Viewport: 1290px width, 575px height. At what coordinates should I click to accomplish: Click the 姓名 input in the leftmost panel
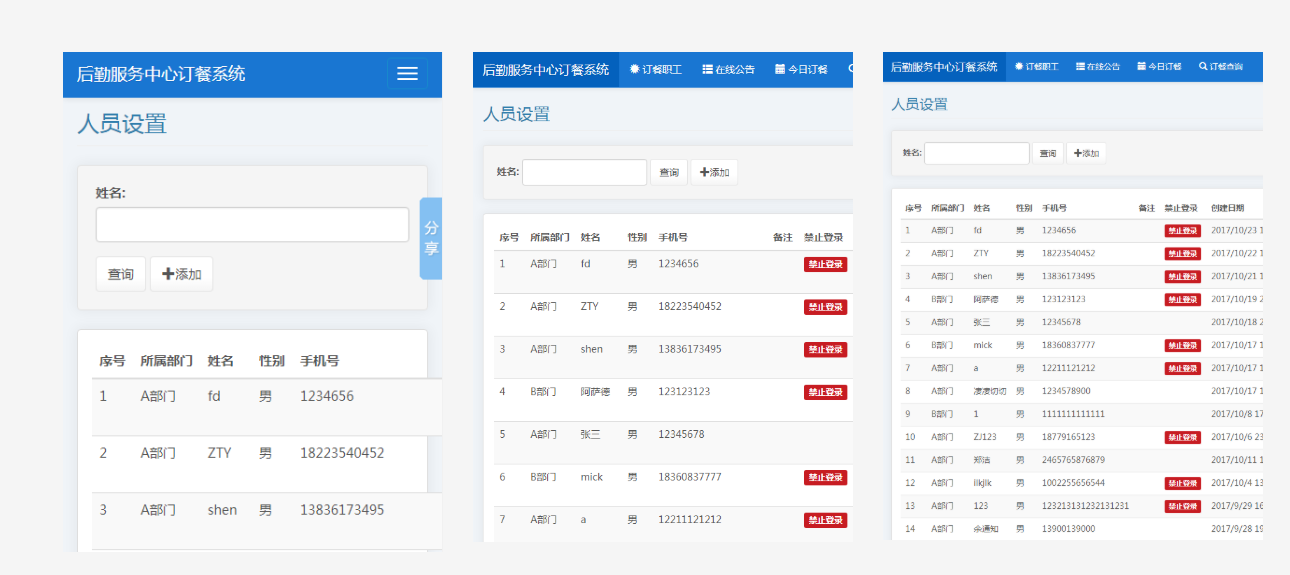click(252, 225)
